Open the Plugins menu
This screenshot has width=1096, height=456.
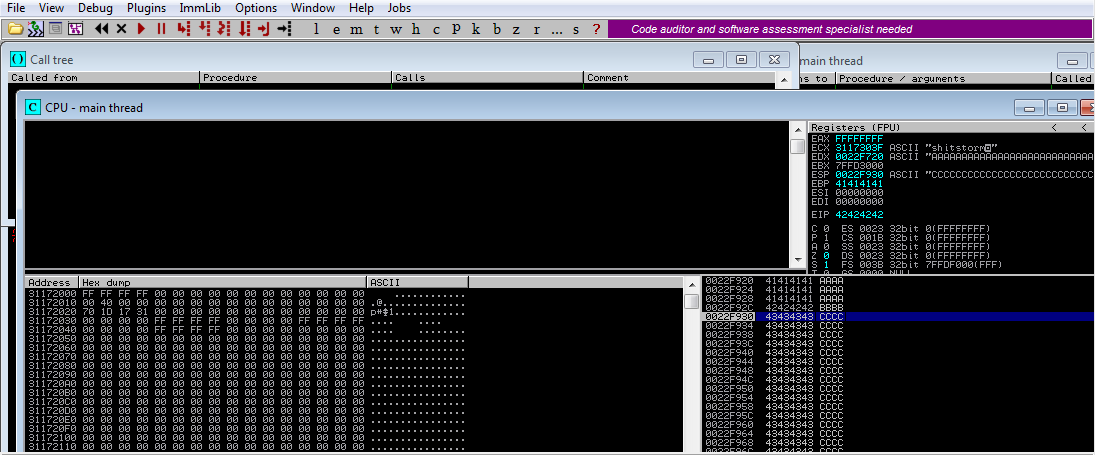[146, 8]
